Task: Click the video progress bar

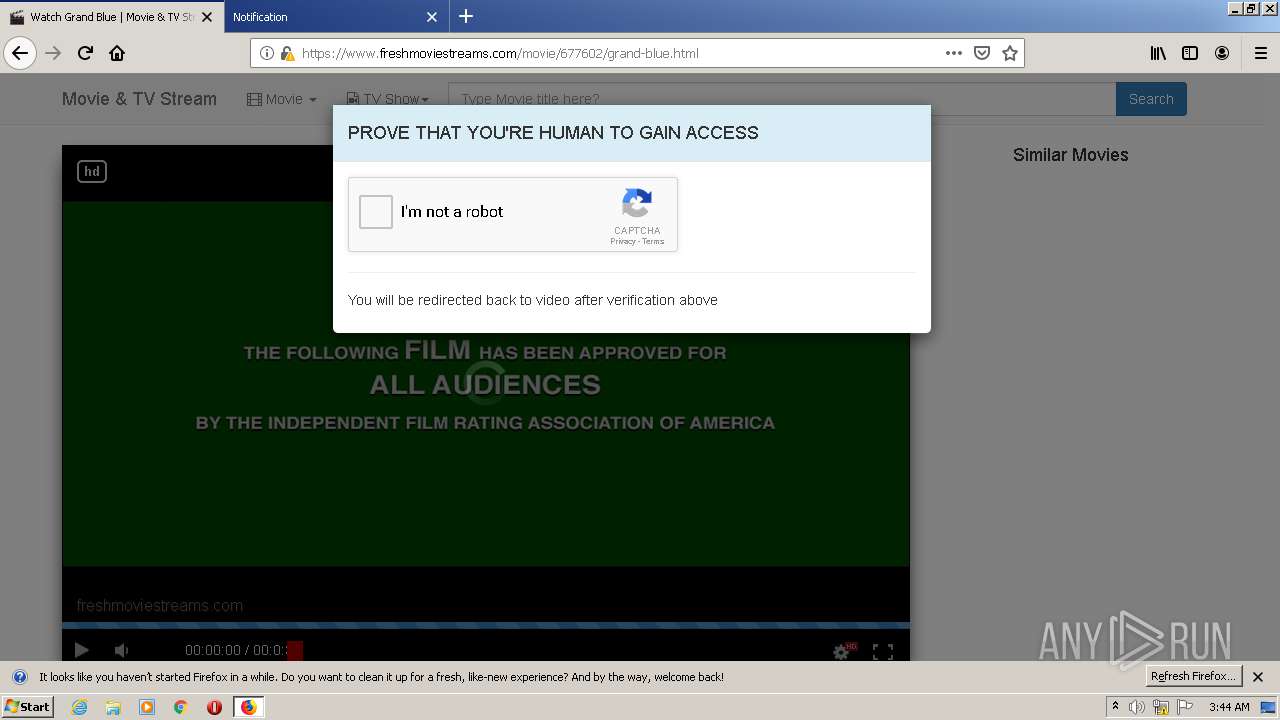Action: tap(486, 625)
